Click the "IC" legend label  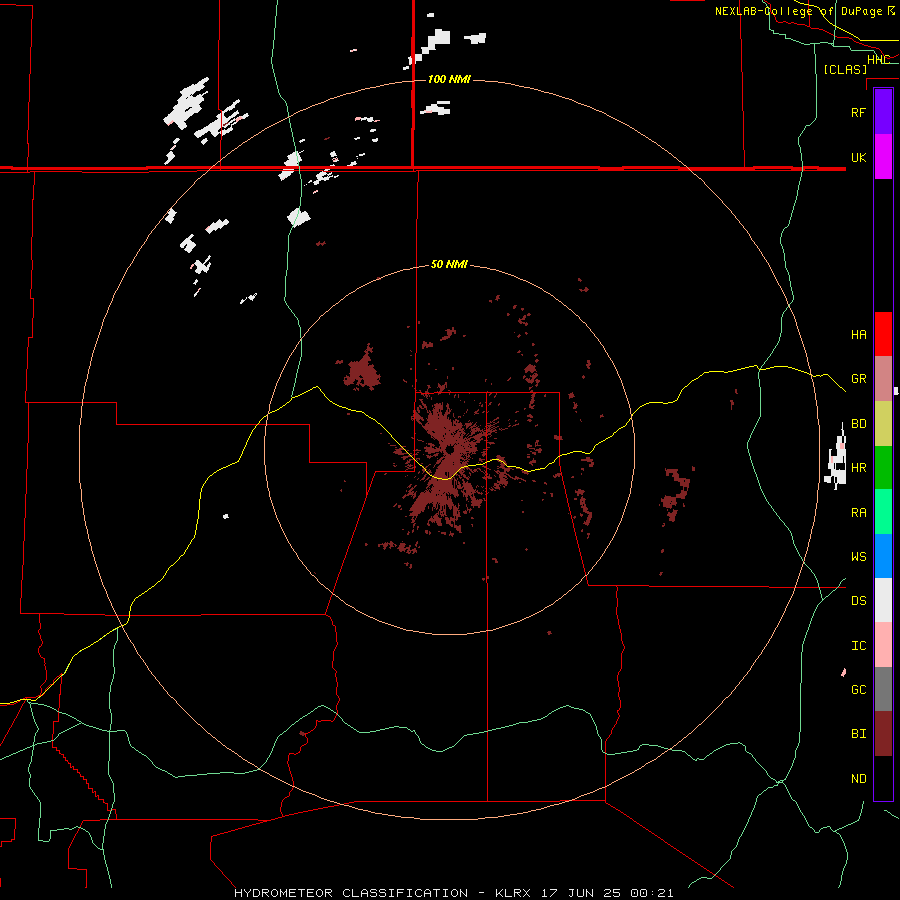[858, 646]
